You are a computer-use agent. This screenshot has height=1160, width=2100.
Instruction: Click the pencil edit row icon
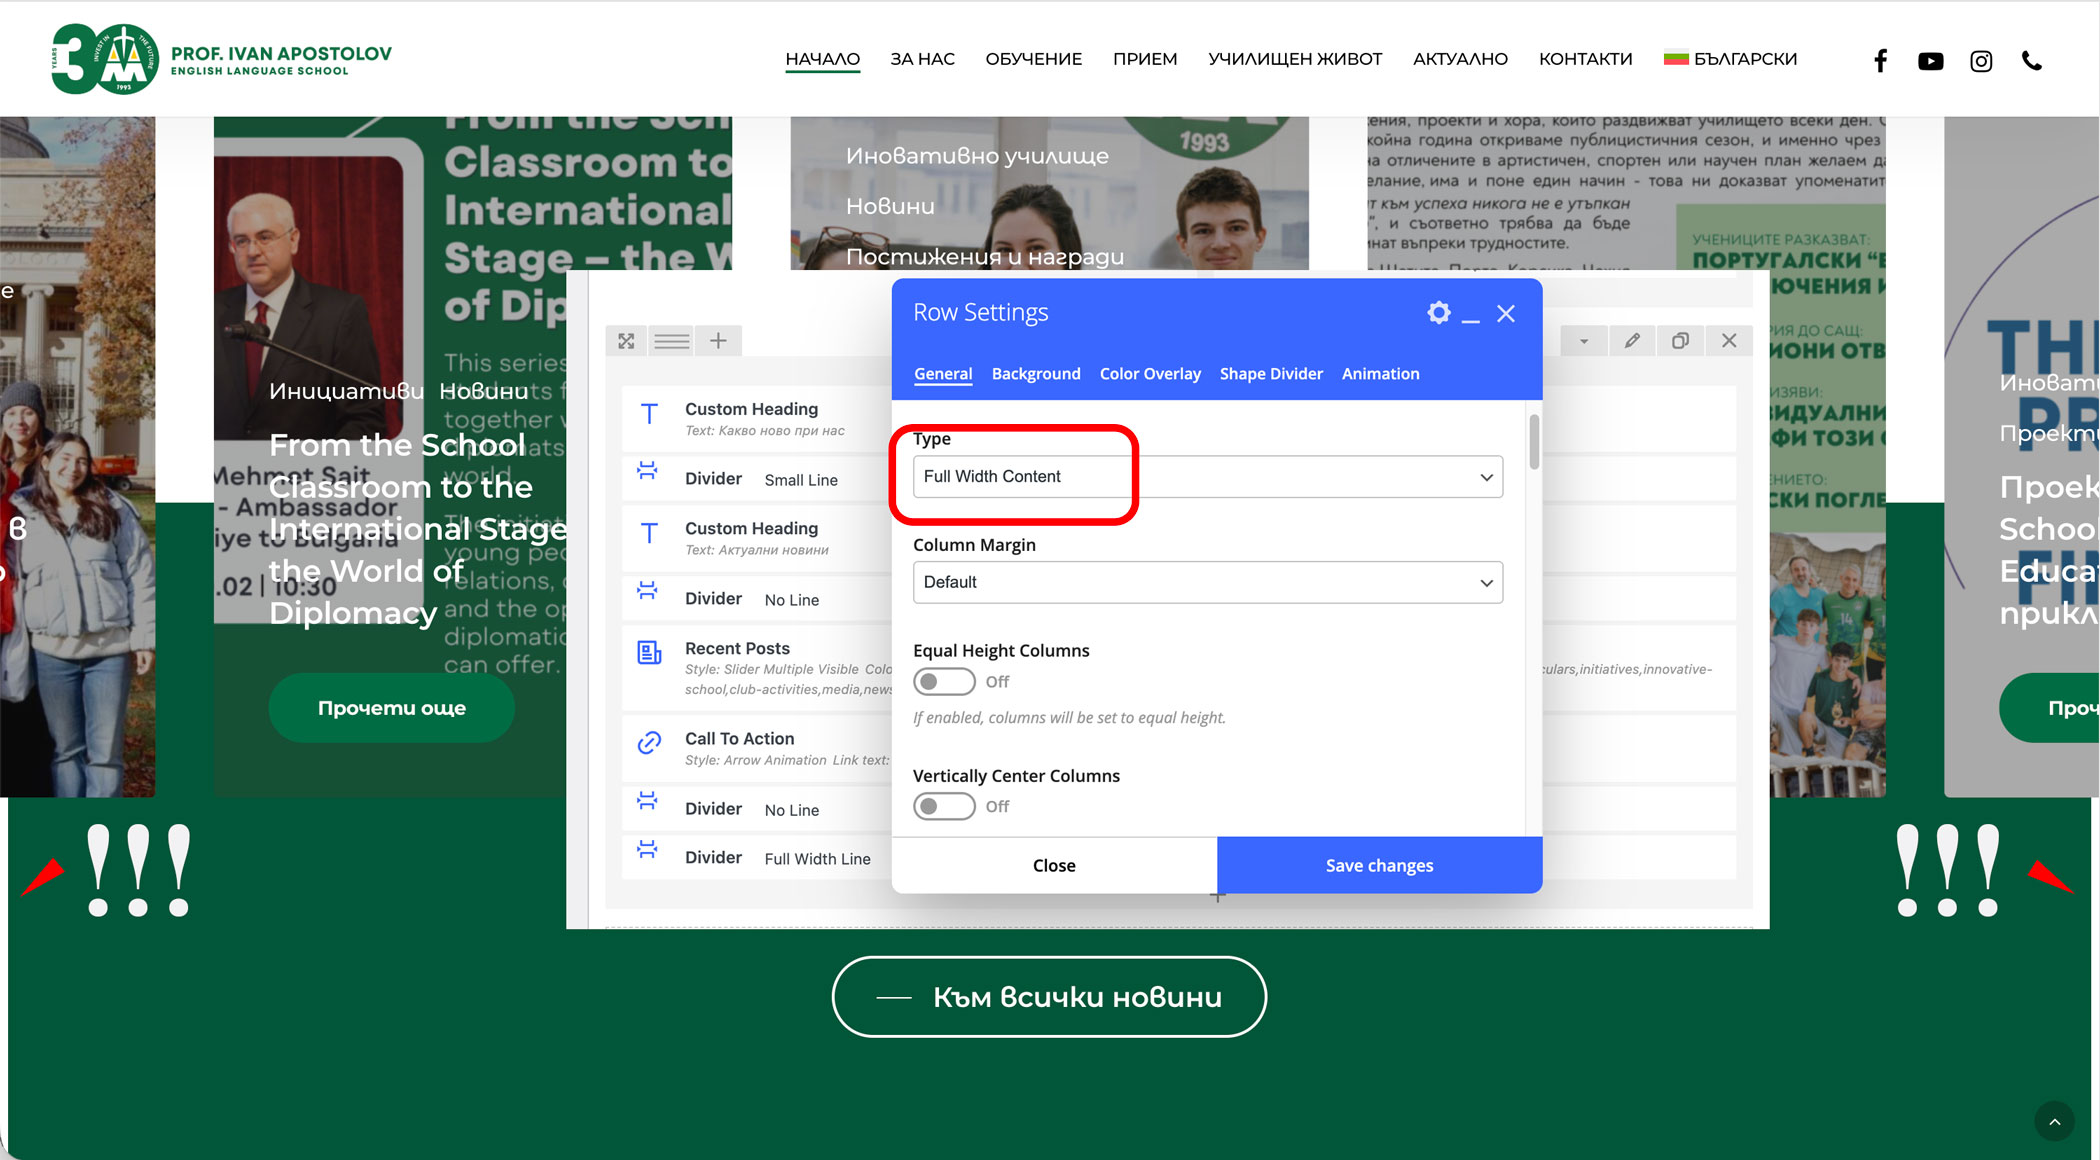(1632, 341)
